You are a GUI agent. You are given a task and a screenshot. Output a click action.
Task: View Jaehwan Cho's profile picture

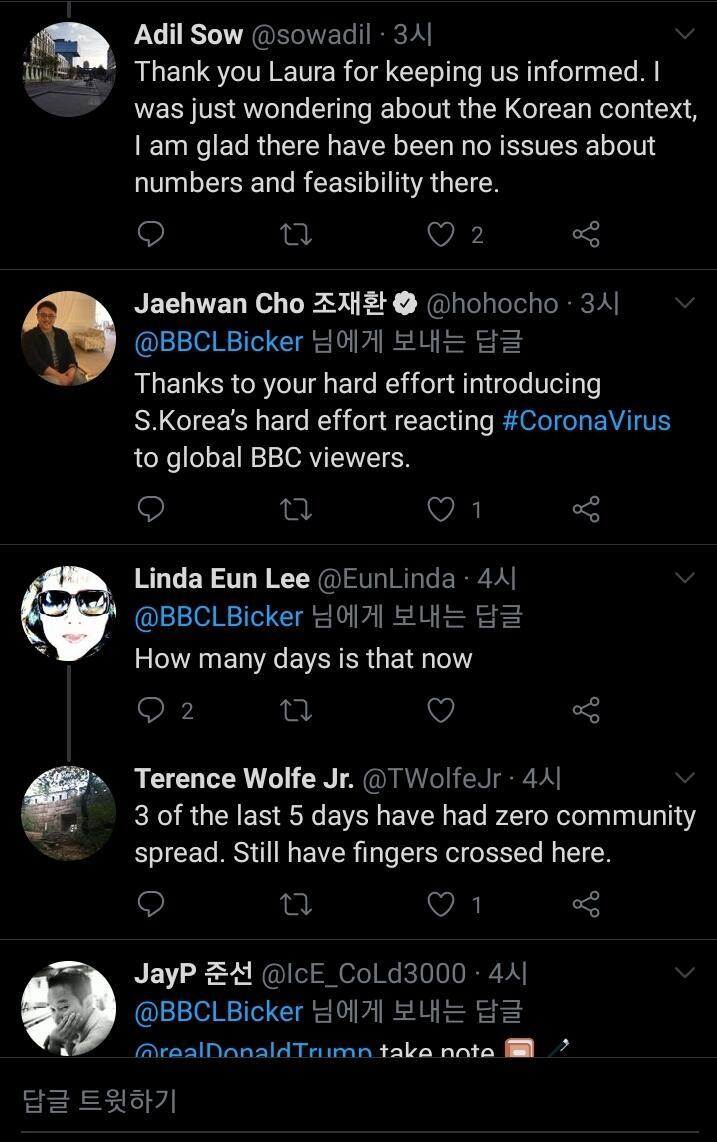69,338
